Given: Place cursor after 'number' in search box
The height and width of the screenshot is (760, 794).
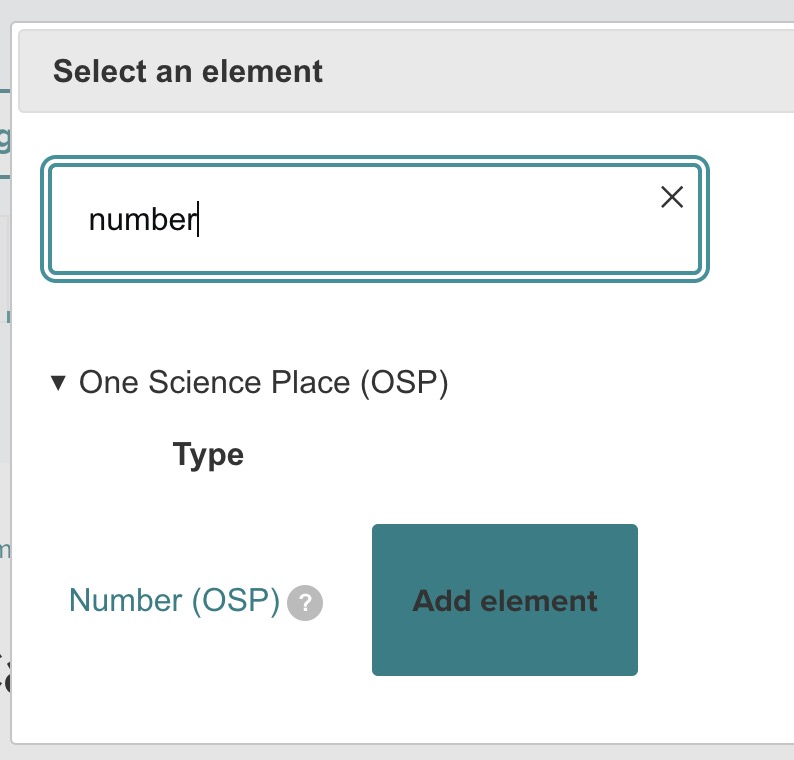Looking at the screenshot, I should [x=199, y=219].
